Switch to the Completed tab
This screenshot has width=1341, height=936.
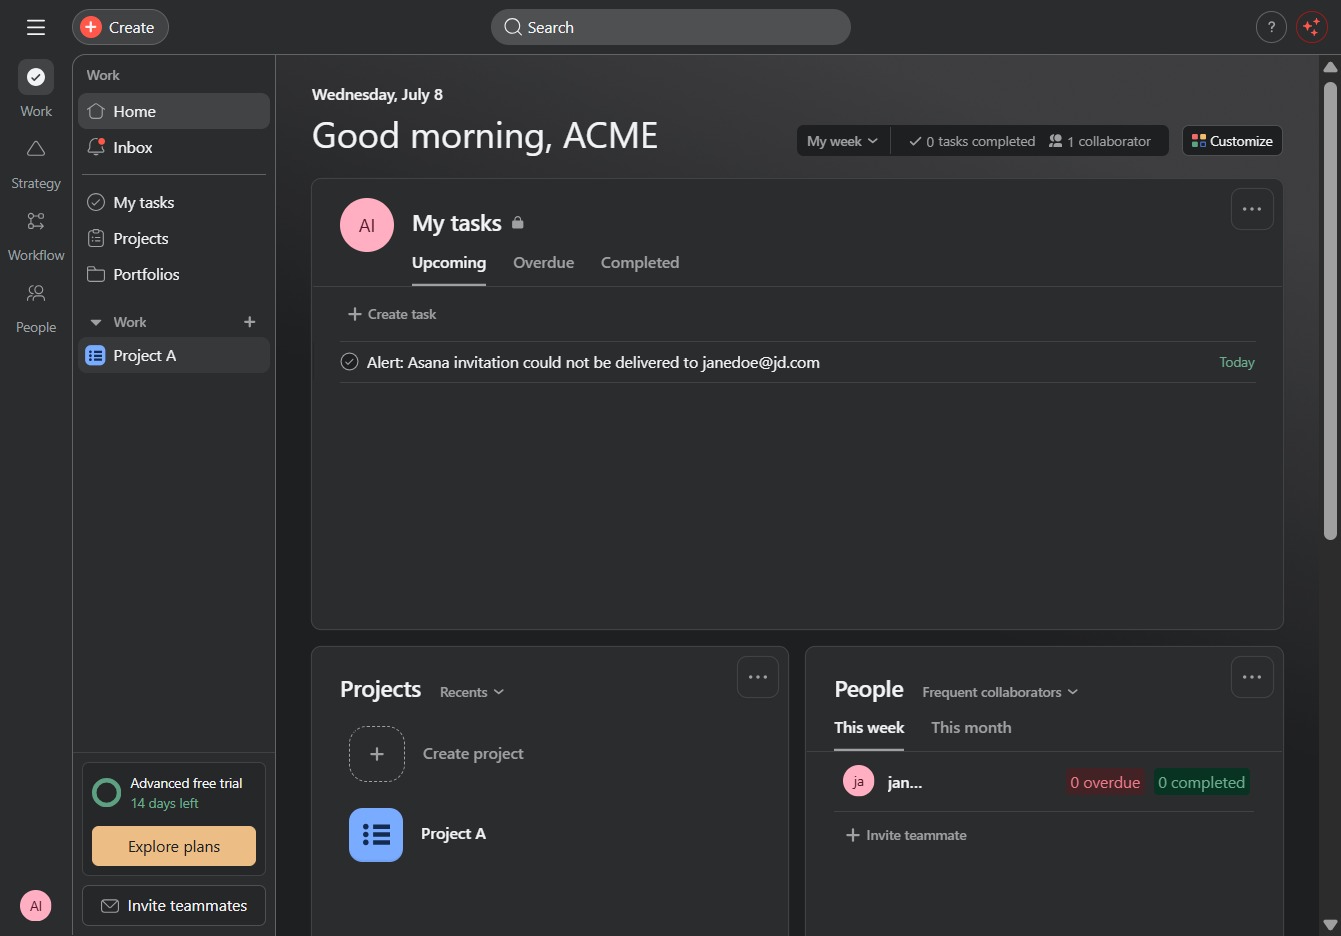tap(640, 263)
